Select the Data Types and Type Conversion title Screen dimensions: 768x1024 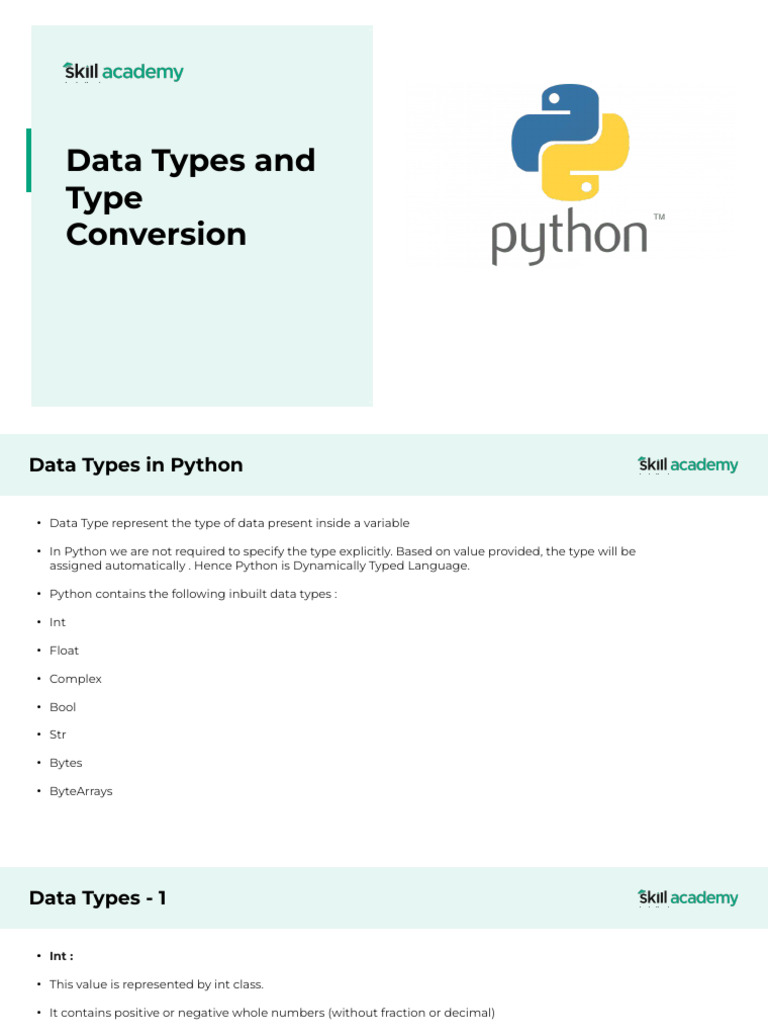(x=190, y=197)
